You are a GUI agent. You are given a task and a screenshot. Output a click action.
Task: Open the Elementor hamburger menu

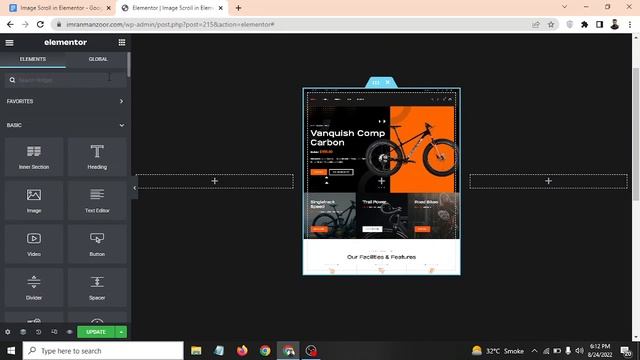[9, 42]
